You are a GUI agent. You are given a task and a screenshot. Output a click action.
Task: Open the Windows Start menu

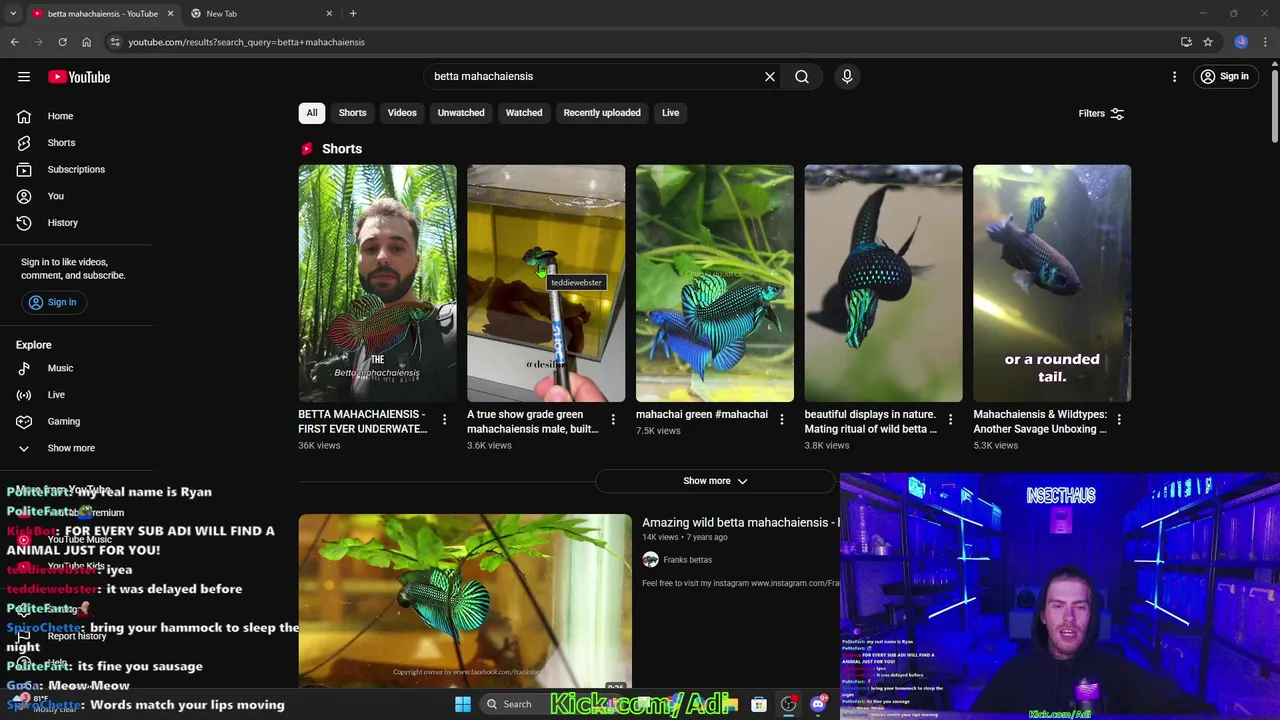[x=463, y=704]
